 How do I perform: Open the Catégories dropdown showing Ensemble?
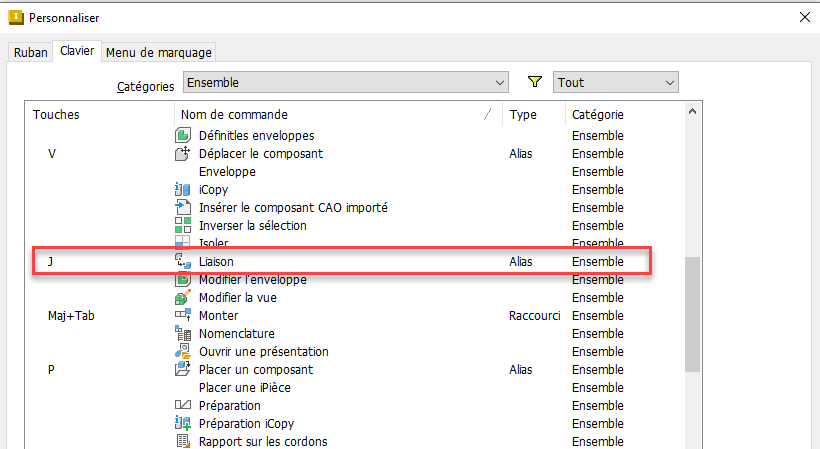click(x=346, y=82)
